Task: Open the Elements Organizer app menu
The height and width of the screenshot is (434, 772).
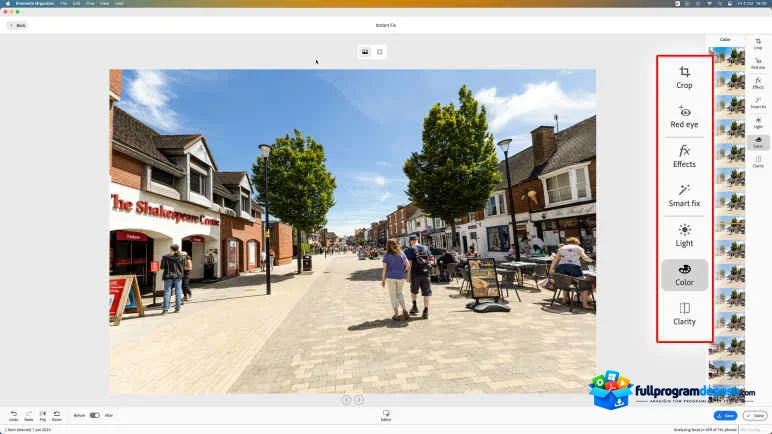Action: (x=34, y=3)
